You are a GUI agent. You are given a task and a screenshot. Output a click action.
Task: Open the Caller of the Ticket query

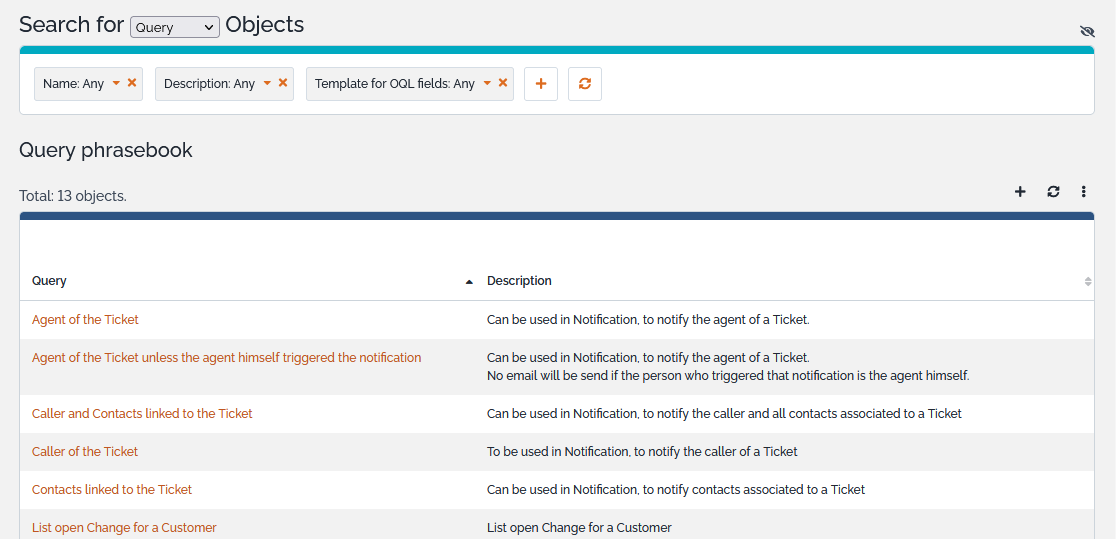85,452
